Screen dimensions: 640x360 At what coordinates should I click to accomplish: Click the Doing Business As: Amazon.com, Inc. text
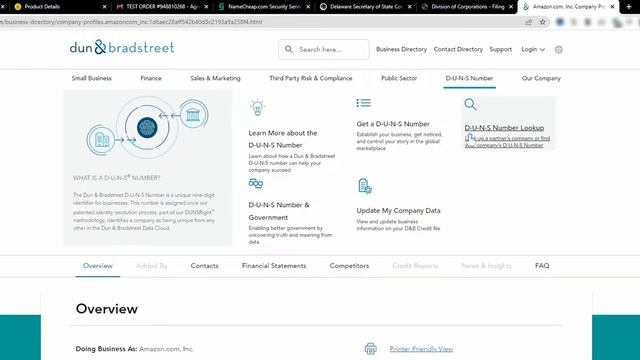(134, 349)
